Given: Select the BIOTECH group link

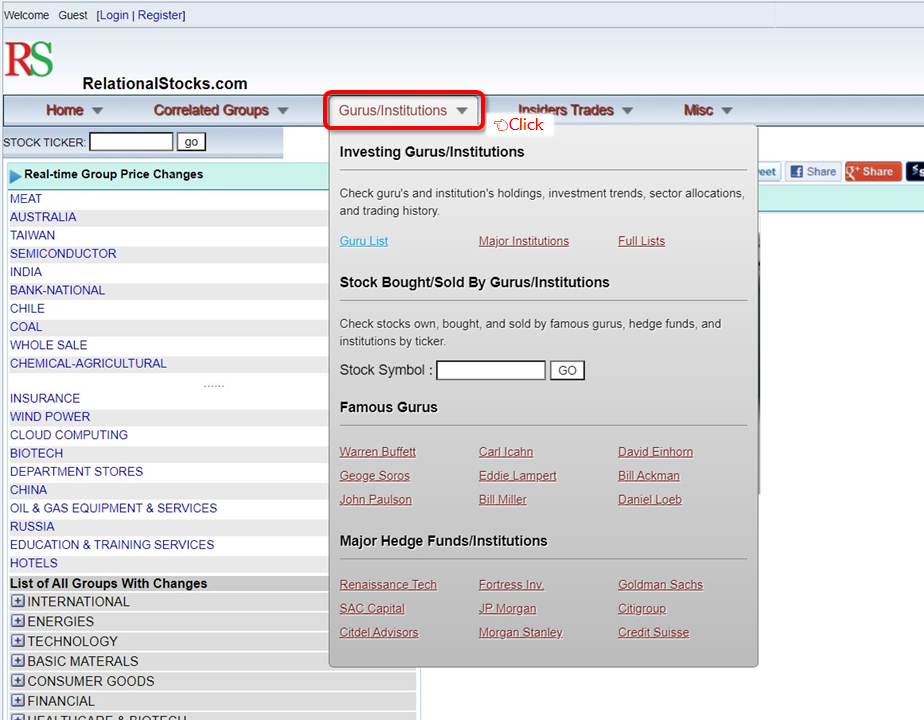Looking at the screenshot, I should click(37, 454).
